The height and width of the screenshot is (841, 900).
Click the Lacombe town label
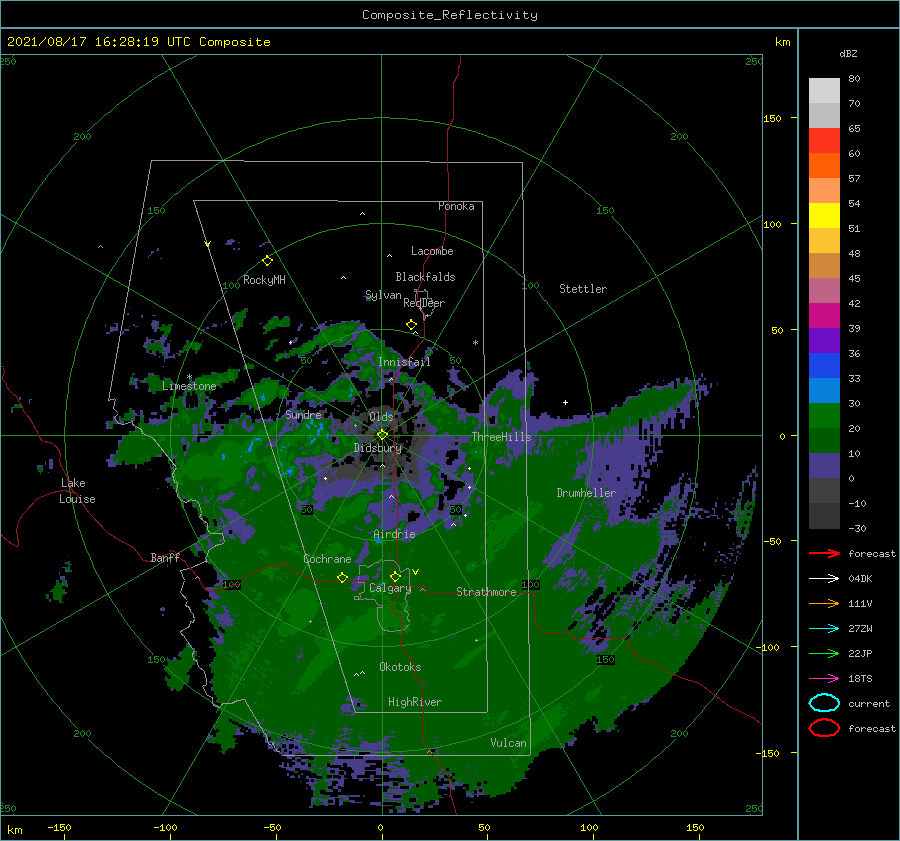(432, 251)
